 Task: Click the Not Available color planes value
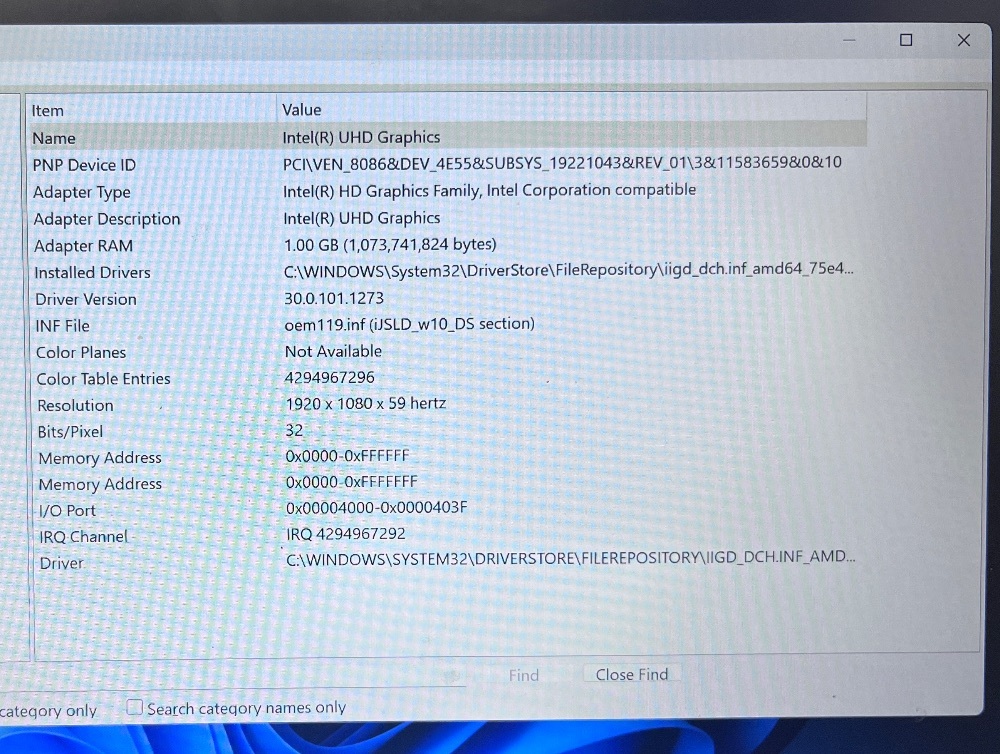point(333,351)
